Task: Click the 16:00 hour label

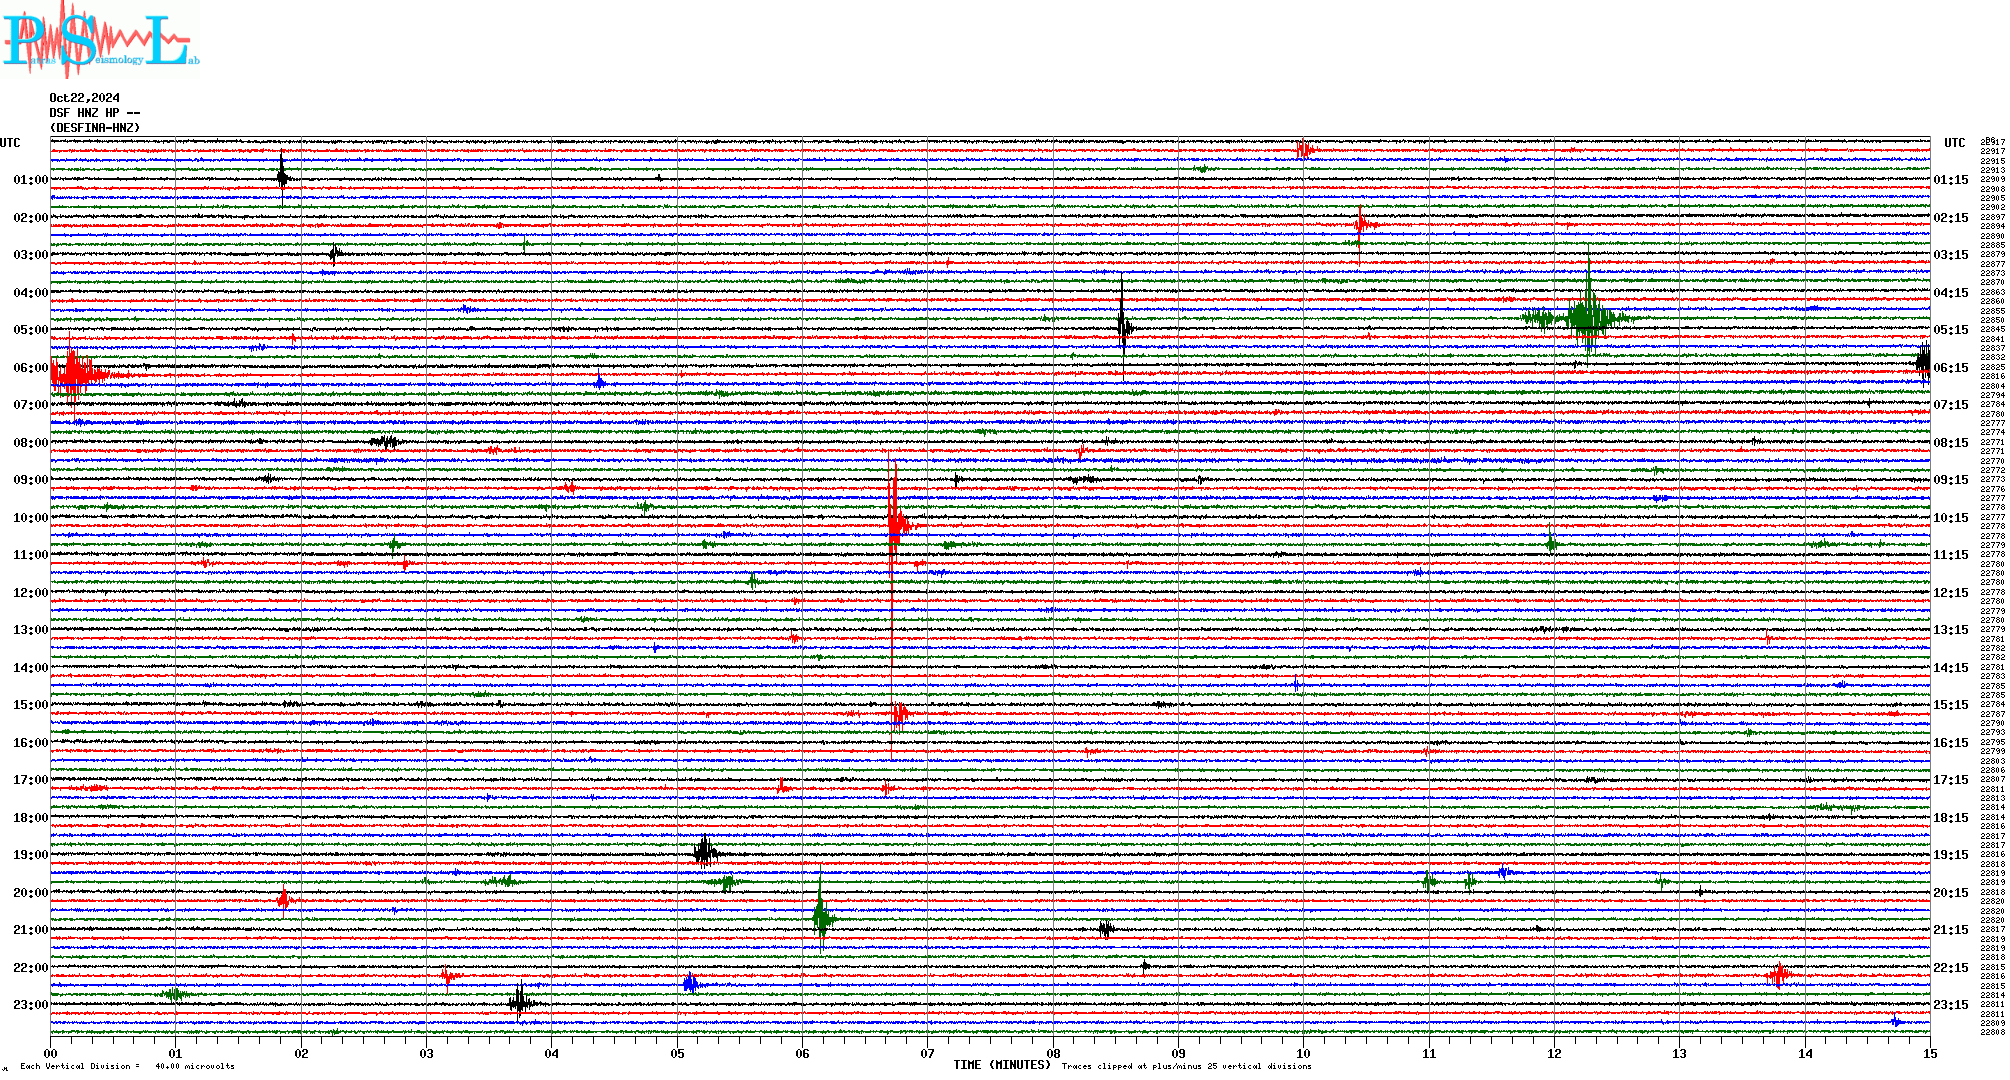Action: point(30,743)
